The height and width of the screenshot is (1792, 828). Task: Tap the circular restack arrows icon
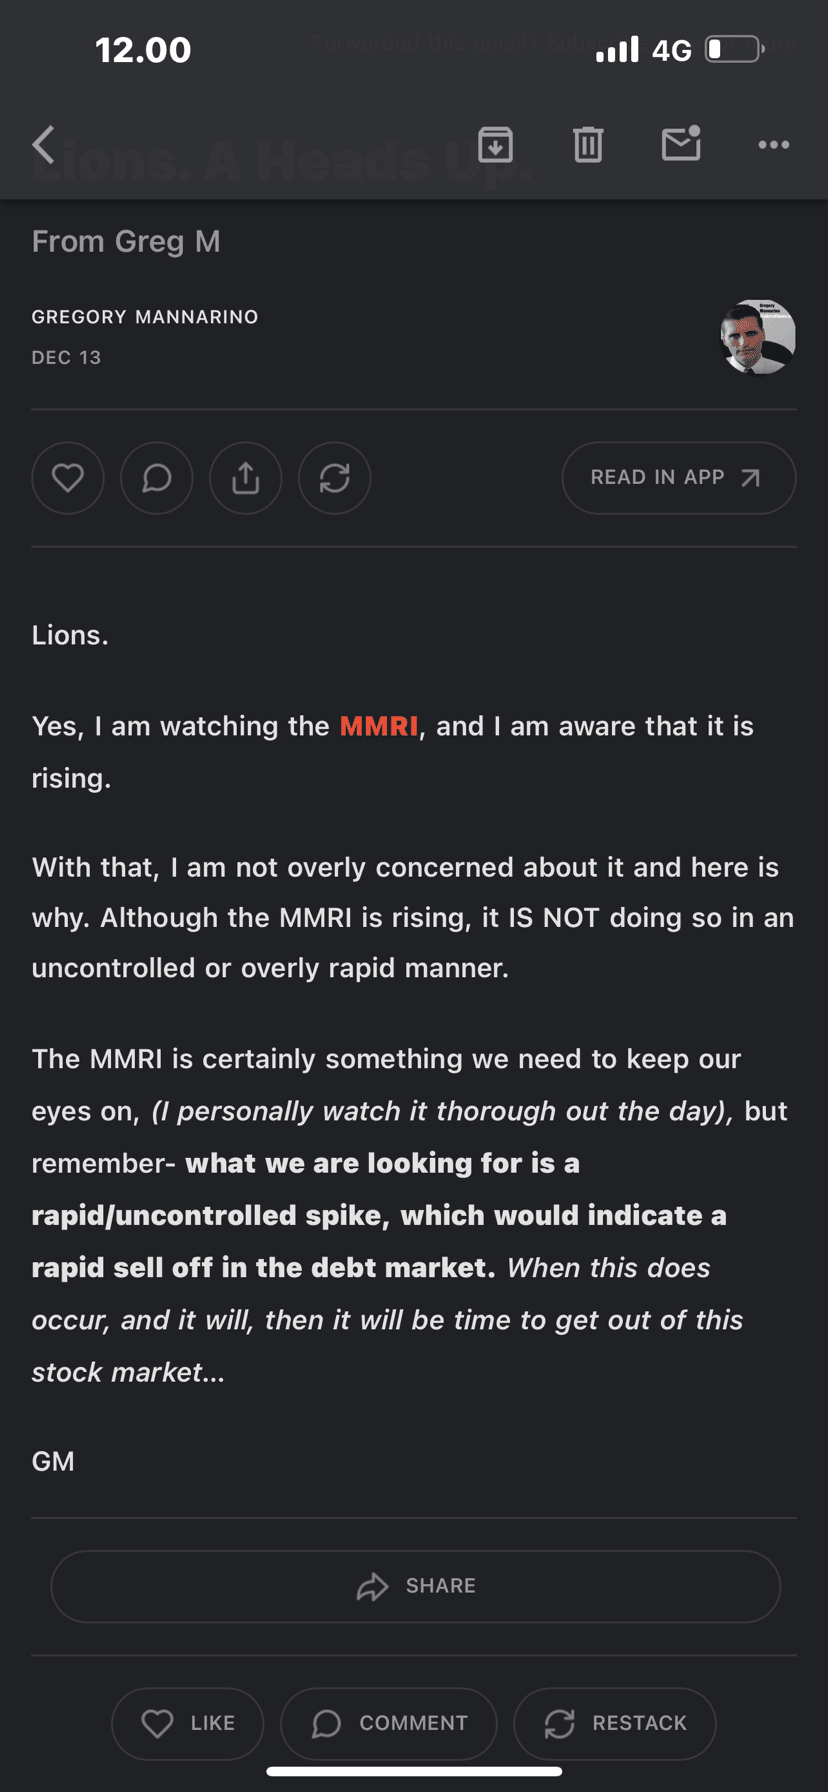[x=334, y=478]
